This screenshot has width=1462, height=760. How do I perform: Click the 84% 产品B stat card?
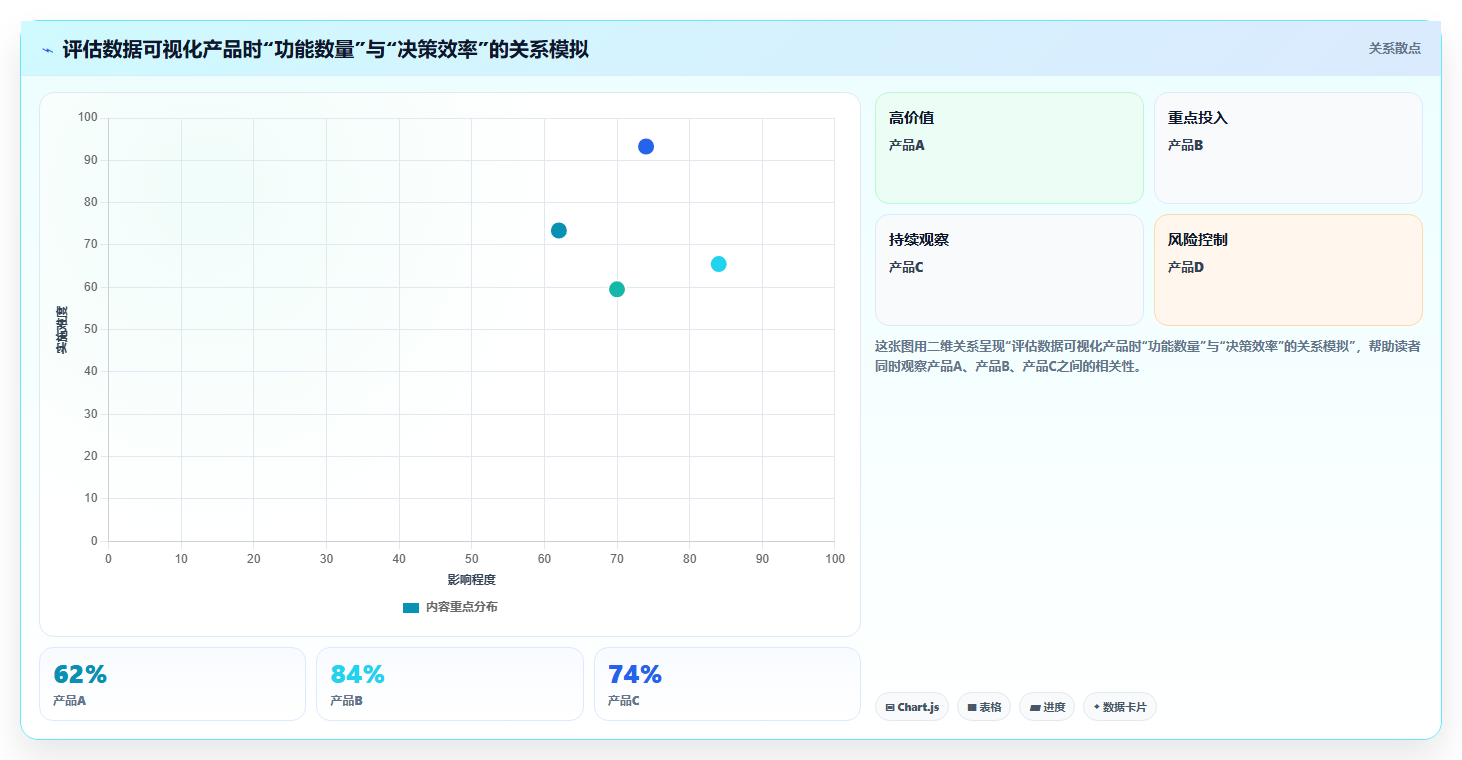tap(450, 684)
